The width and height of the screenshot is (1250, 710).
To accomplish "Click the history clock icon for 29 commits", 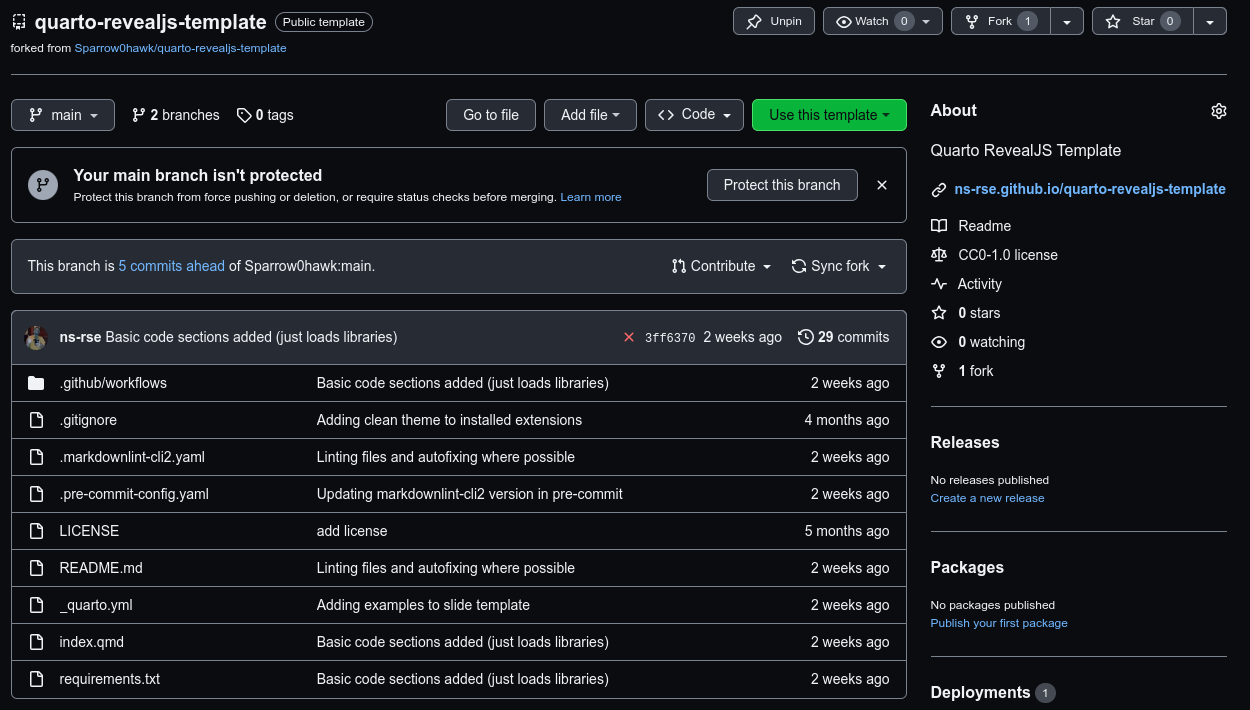I will [805, 337].
